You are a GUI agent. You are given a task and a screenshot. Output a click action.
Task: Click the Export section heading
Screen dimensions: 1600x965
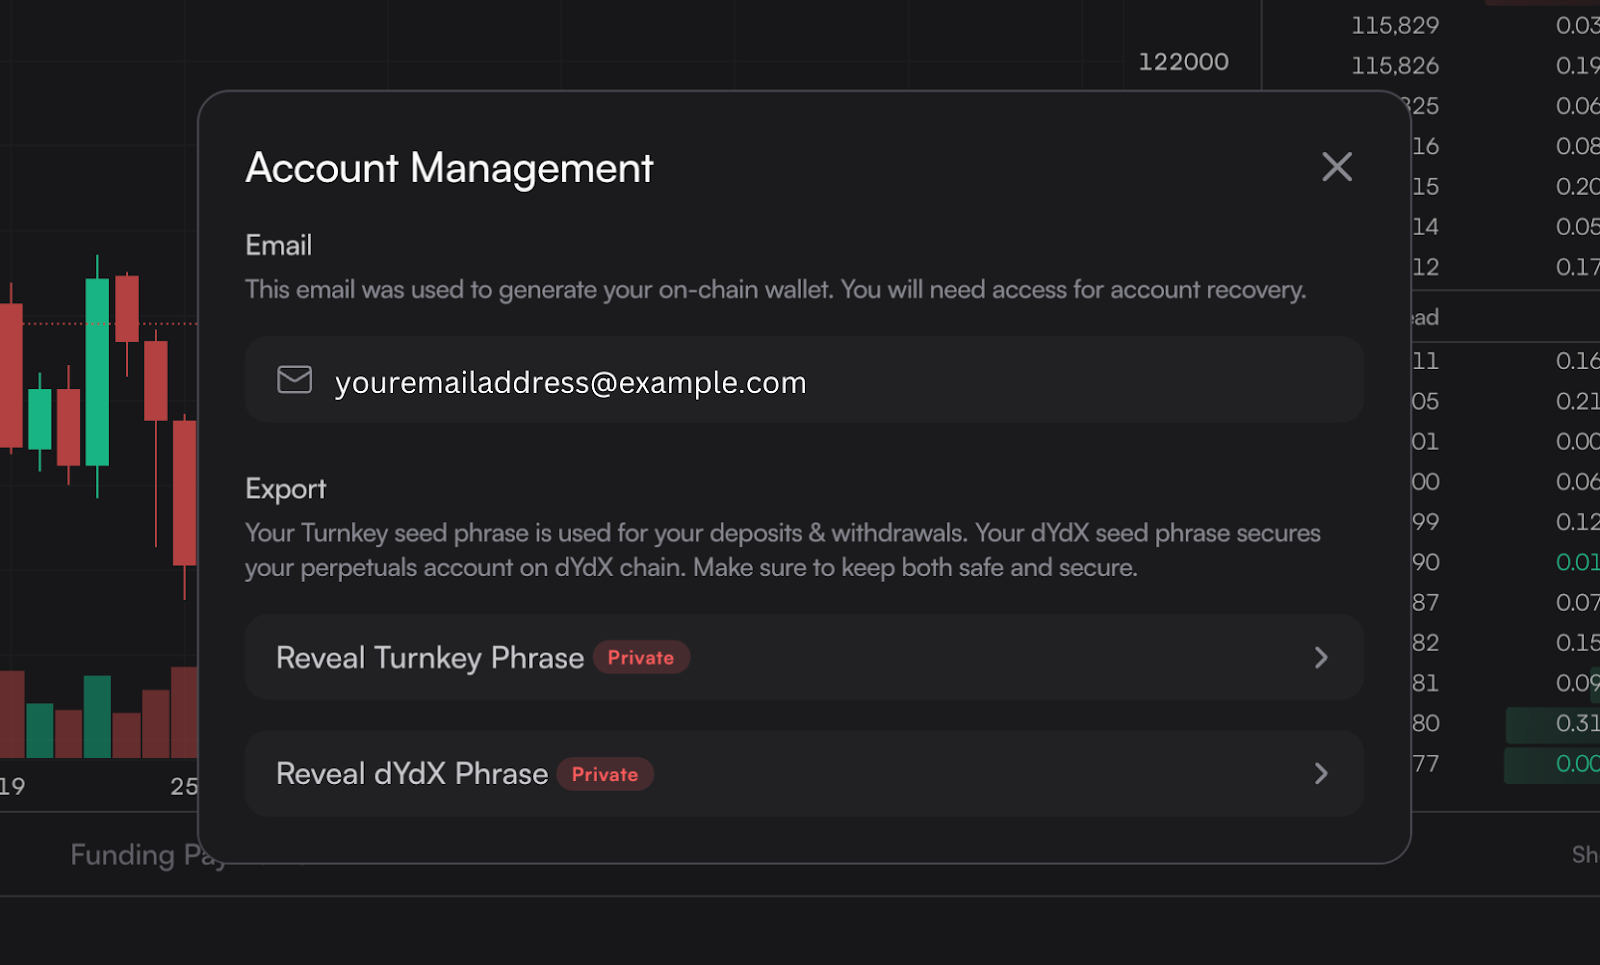pos(286,489)
